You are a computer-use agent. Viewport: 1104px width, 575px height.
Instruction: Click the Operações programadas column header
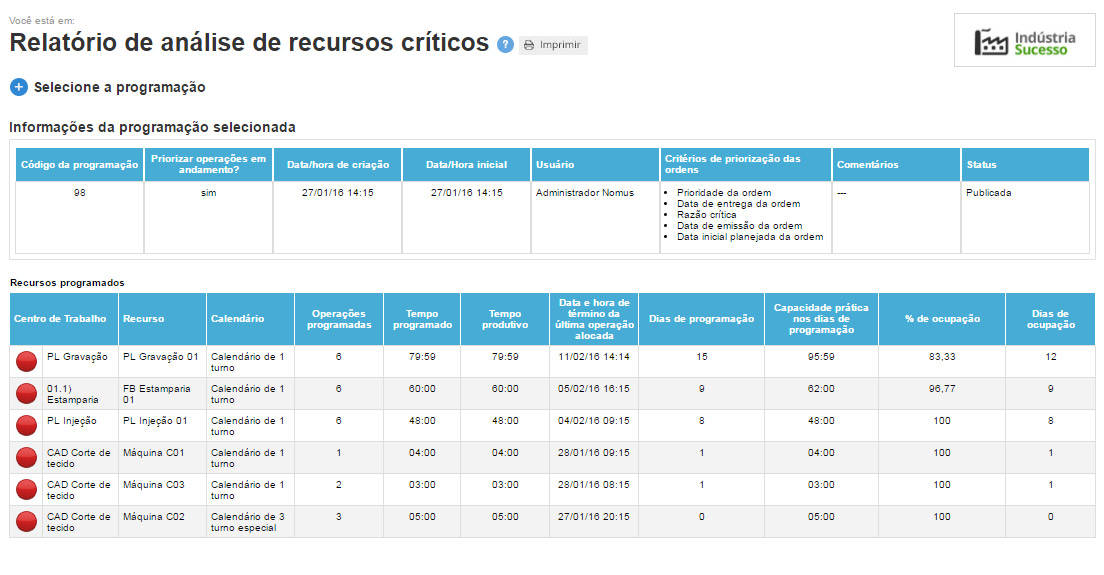click(339, 319)
